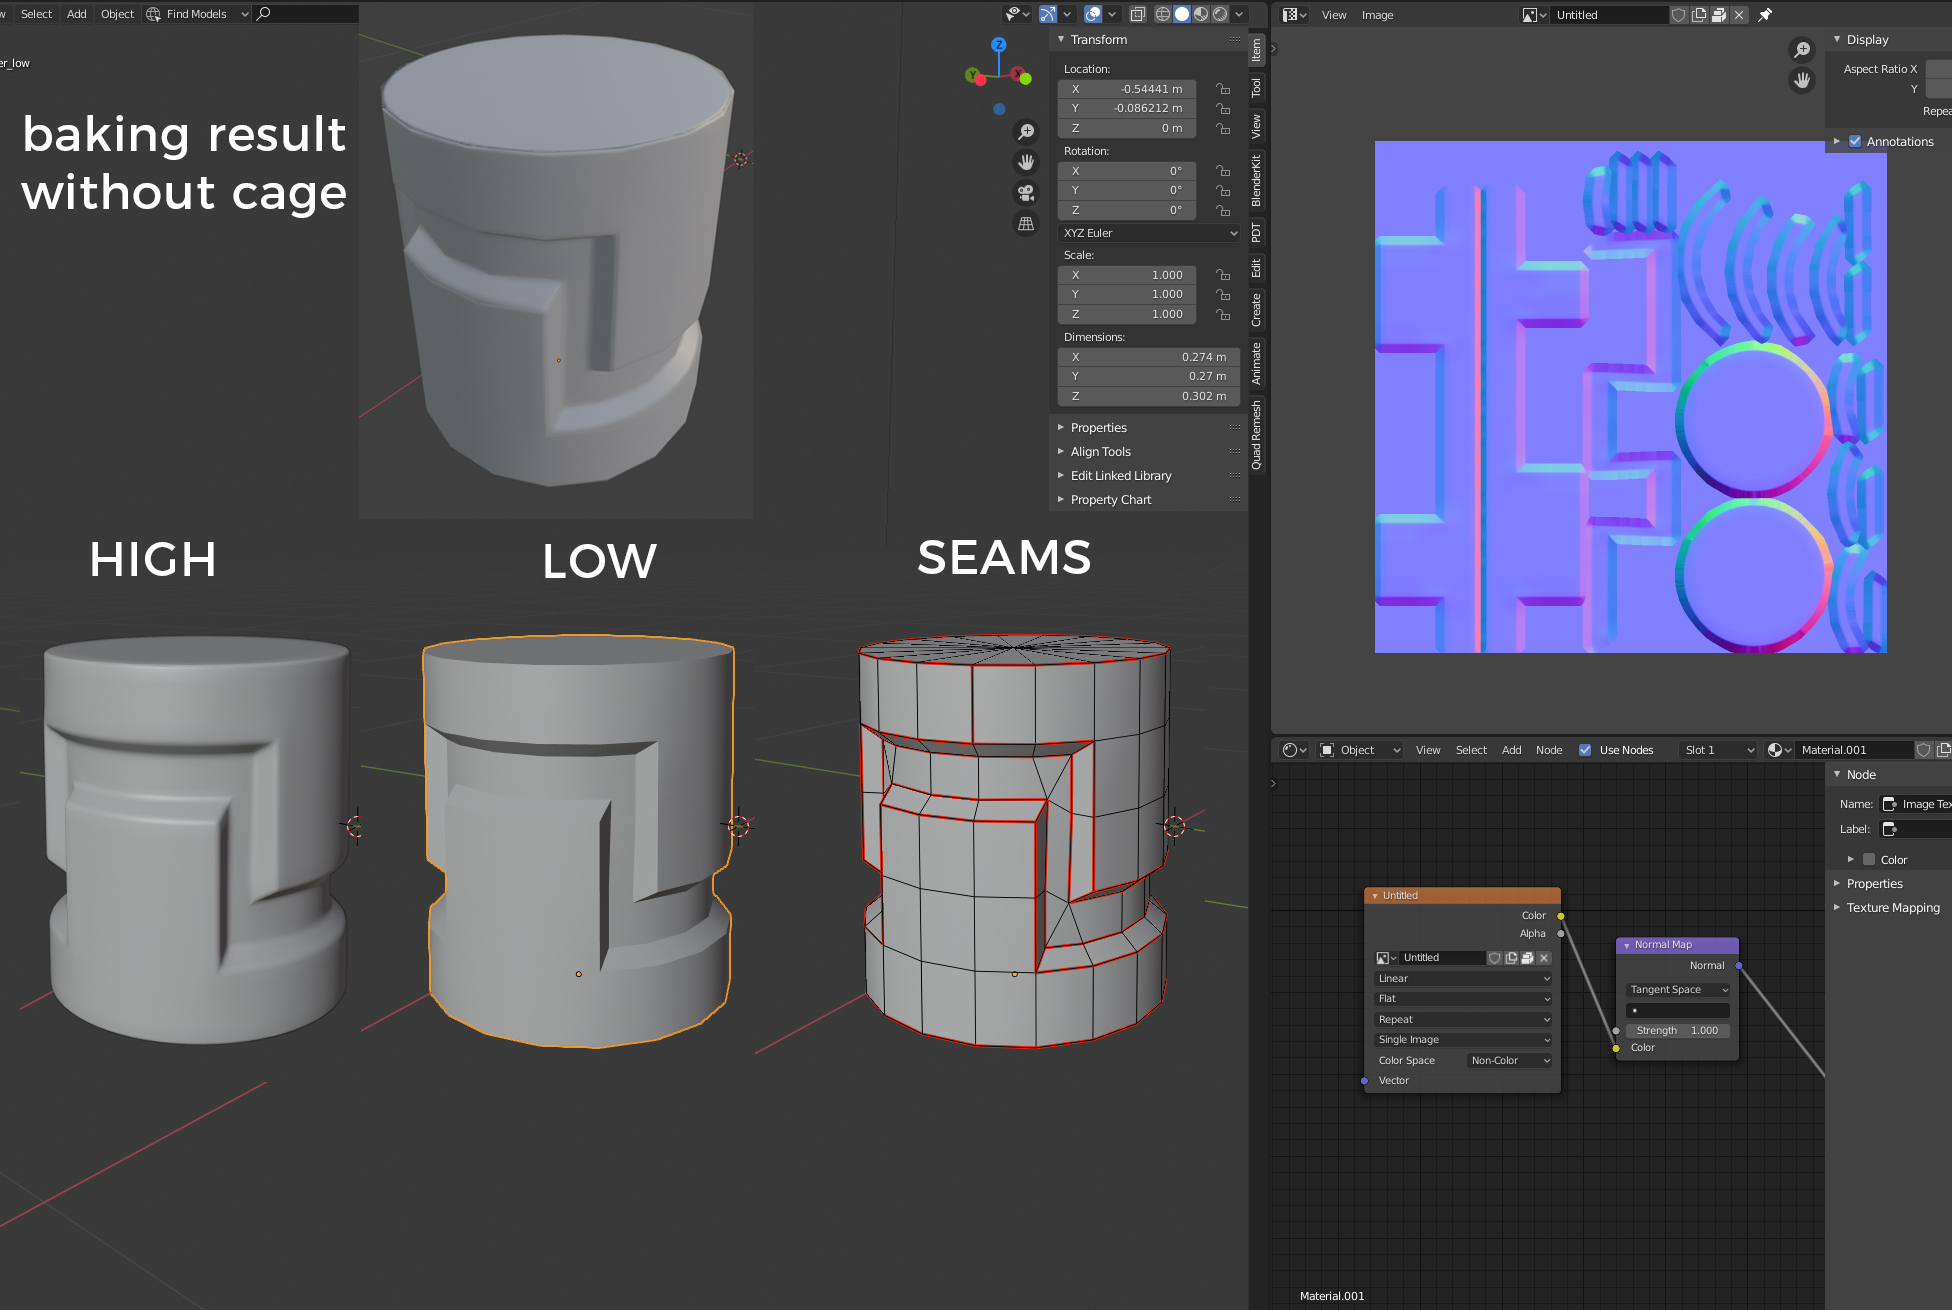Click fake user shield next to Material.001
1952x1310 pixels.
(x=1923, y=750)
